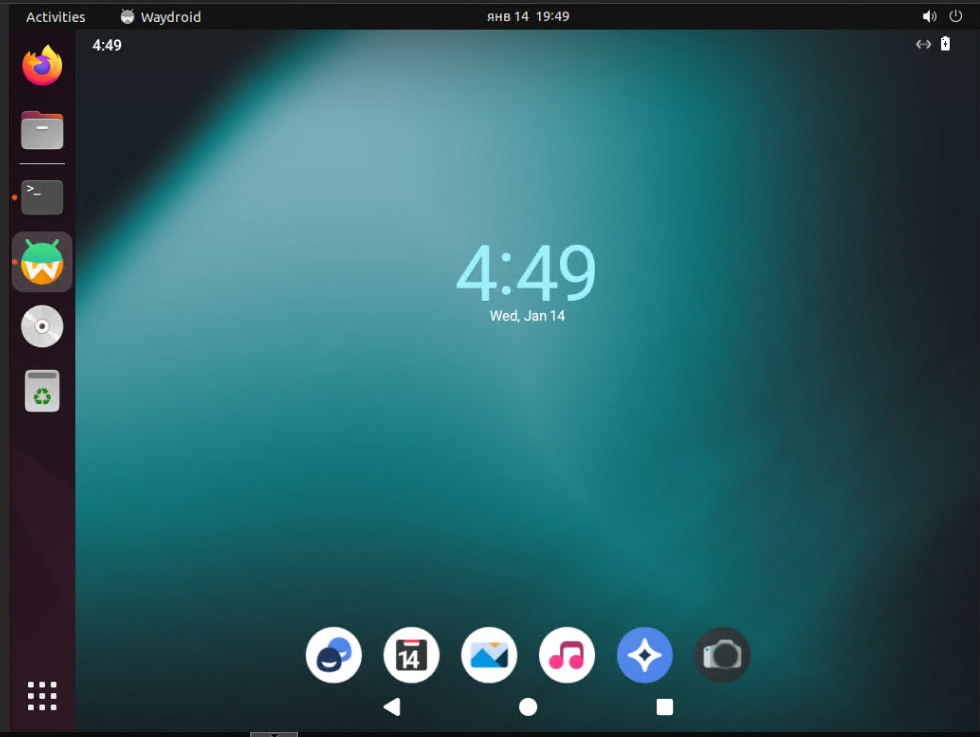Image resolution: width=980 pixels, height=737 pixels.
Task: Tap the Android Back navigation triangle
Action: tap(392, 707)
